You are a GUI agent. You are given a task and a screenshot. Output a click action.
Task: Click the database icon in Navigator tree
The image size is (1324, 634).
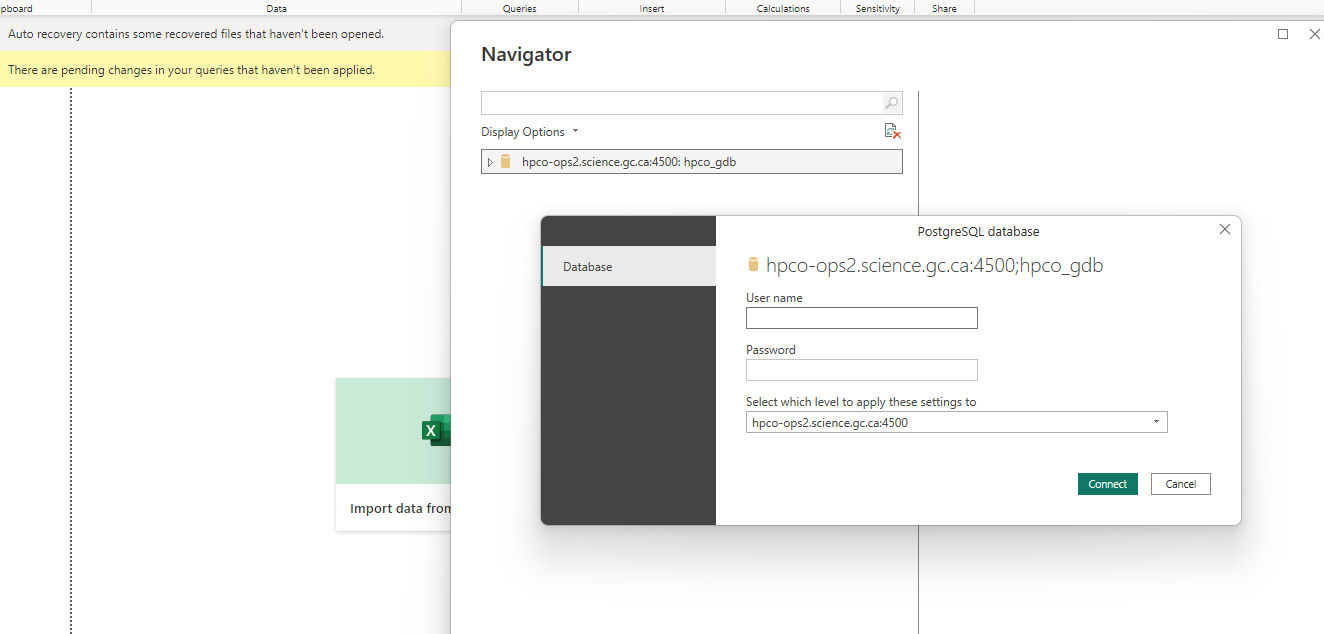tap(506, 162)
